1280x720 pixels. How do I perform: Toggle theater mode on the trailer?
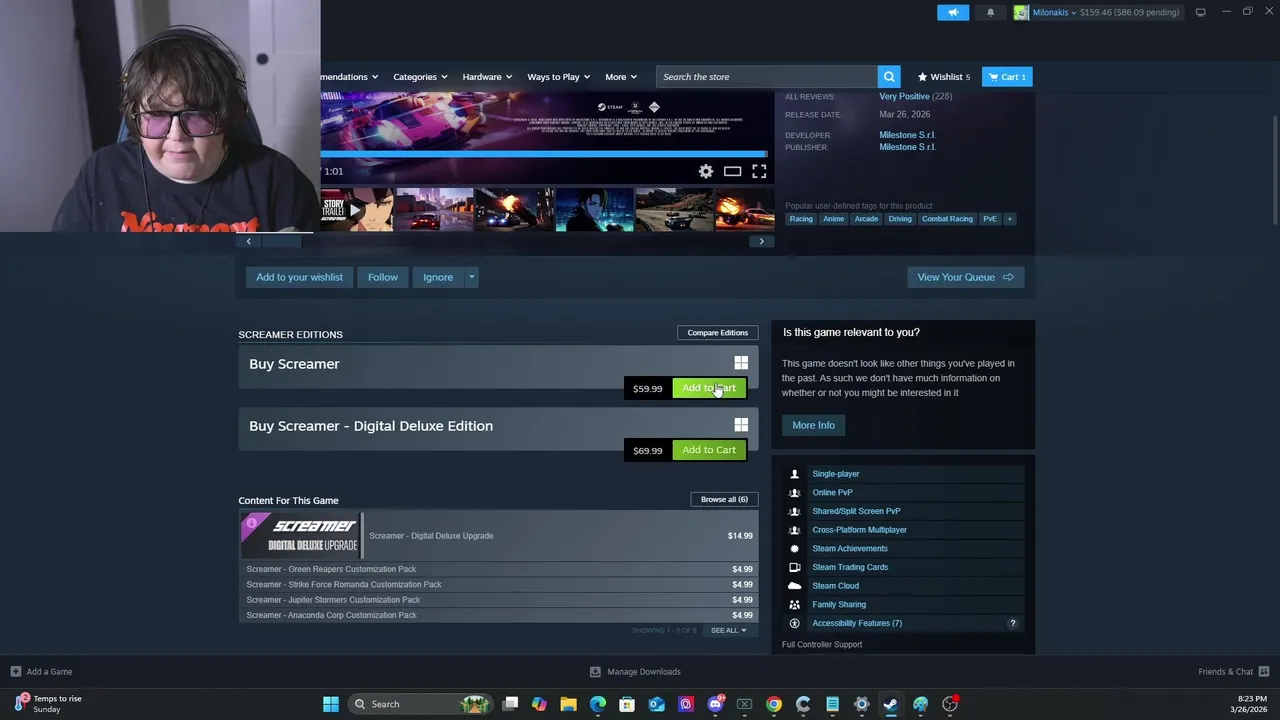click(x=733, y=171)
